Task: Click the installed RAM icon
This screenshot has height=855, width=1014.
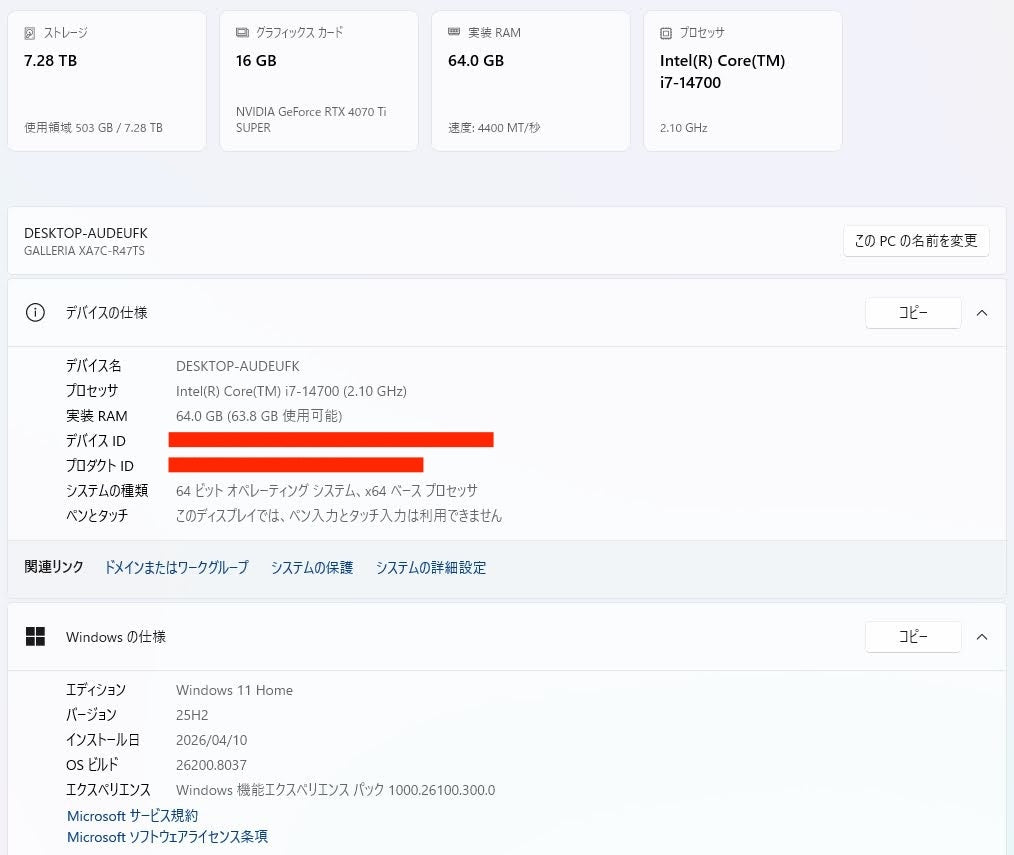Action: (454, 32)
